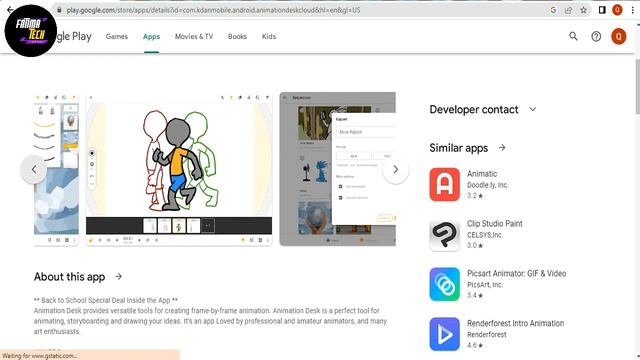640x360 pixels.
Task: Open the Movies & TV tab
Action: click(194, 36)
